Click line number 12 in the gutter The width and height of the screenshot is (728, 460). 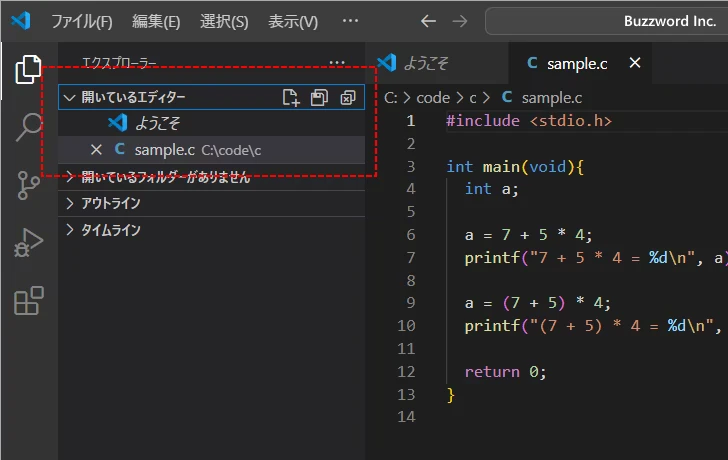click(x=406, y=372)
